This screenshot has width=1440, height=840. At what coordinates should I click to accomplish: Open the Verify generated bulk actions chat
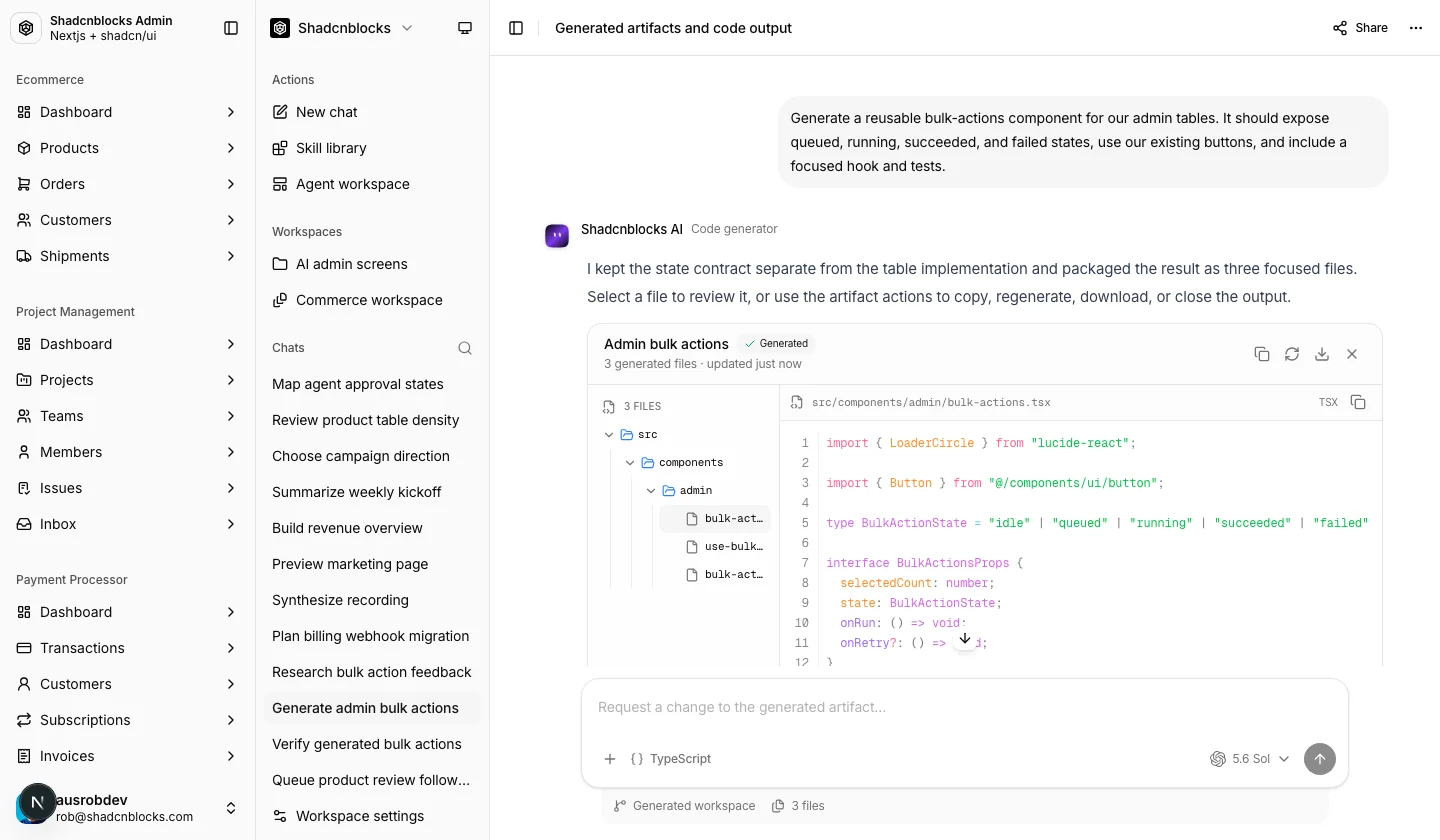pos(372,744)
